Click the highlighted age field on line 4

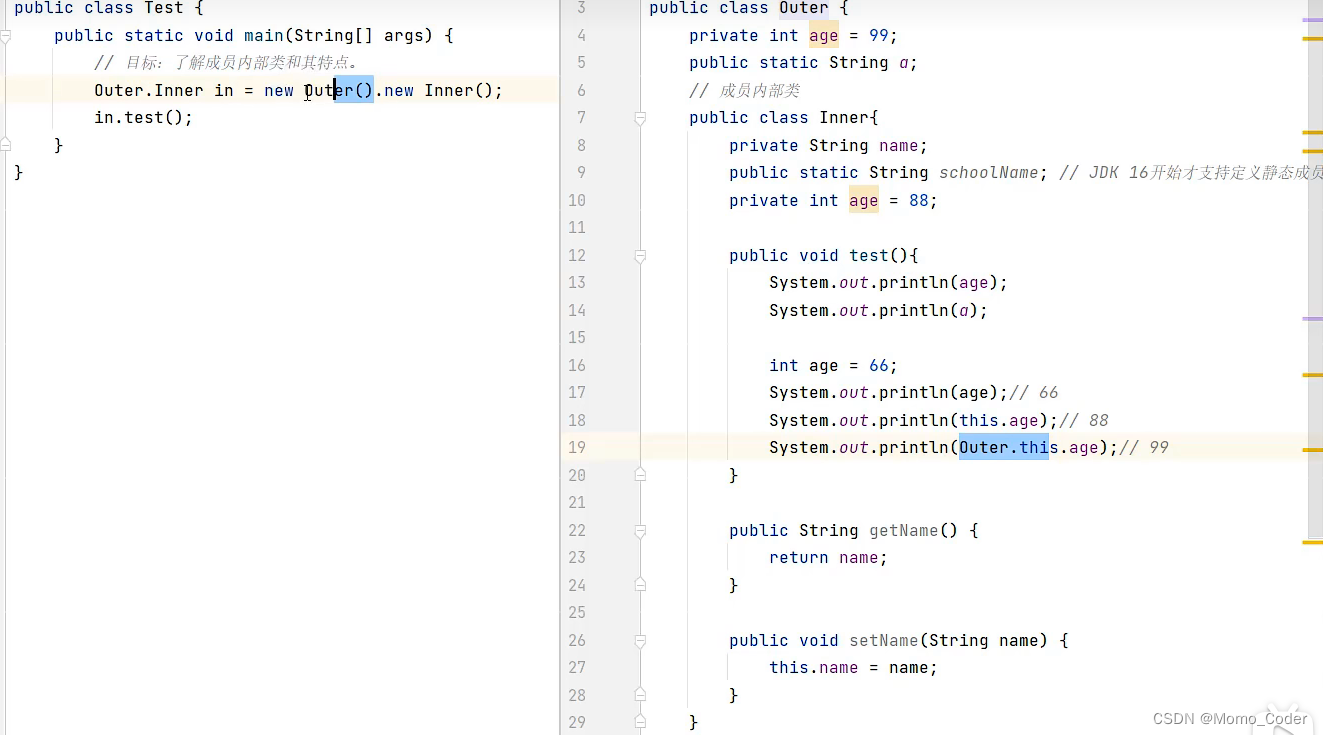823,35
